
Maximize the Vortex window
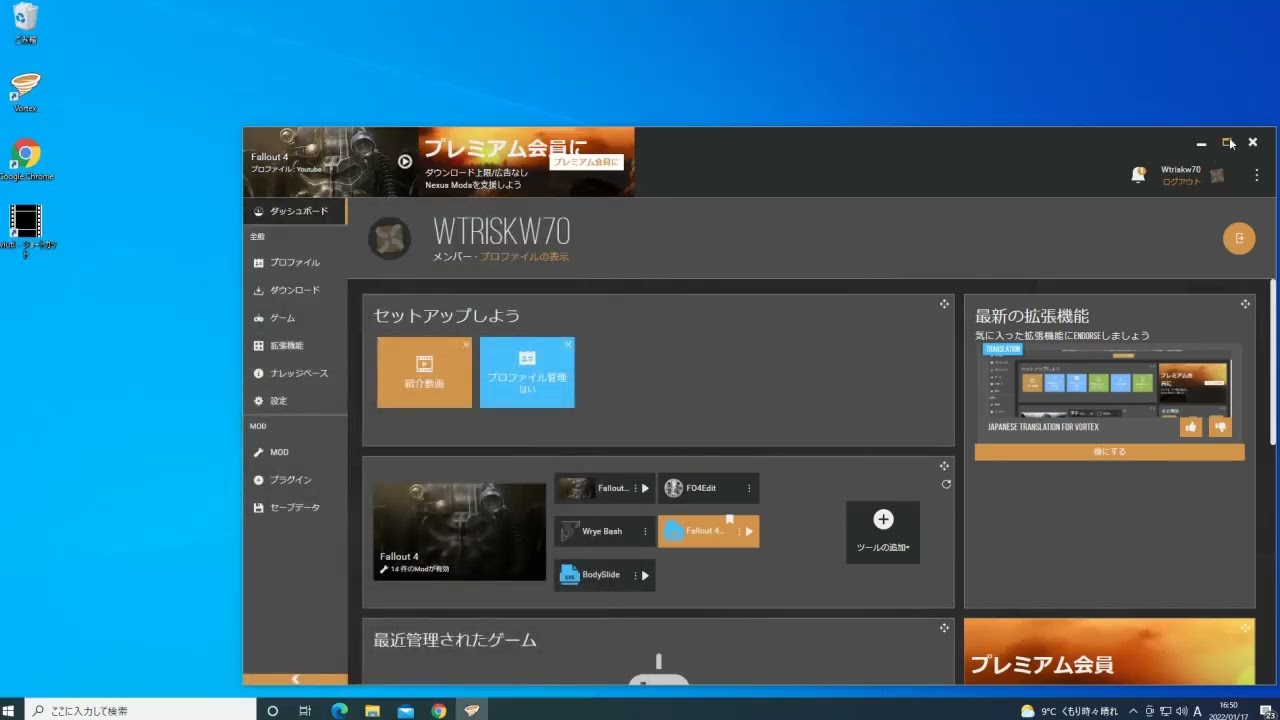pos(1227,143)
